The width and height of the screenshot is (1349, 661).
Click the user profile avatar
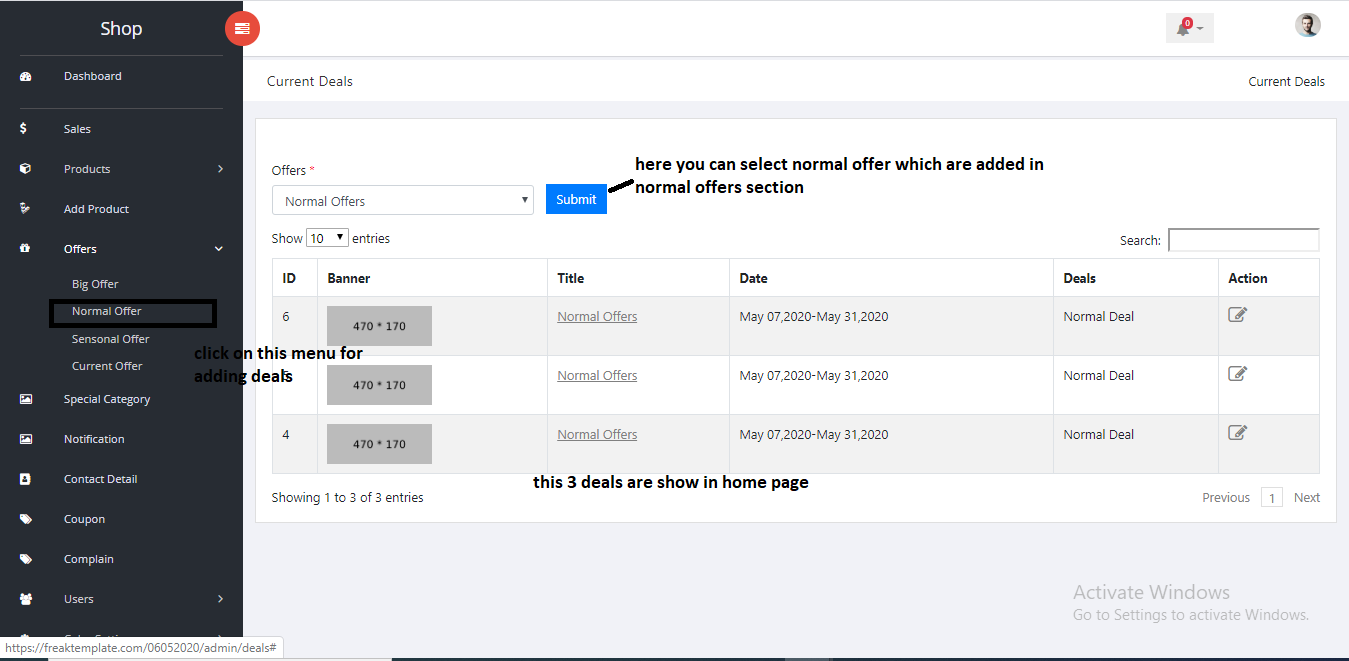point(1307,26)
